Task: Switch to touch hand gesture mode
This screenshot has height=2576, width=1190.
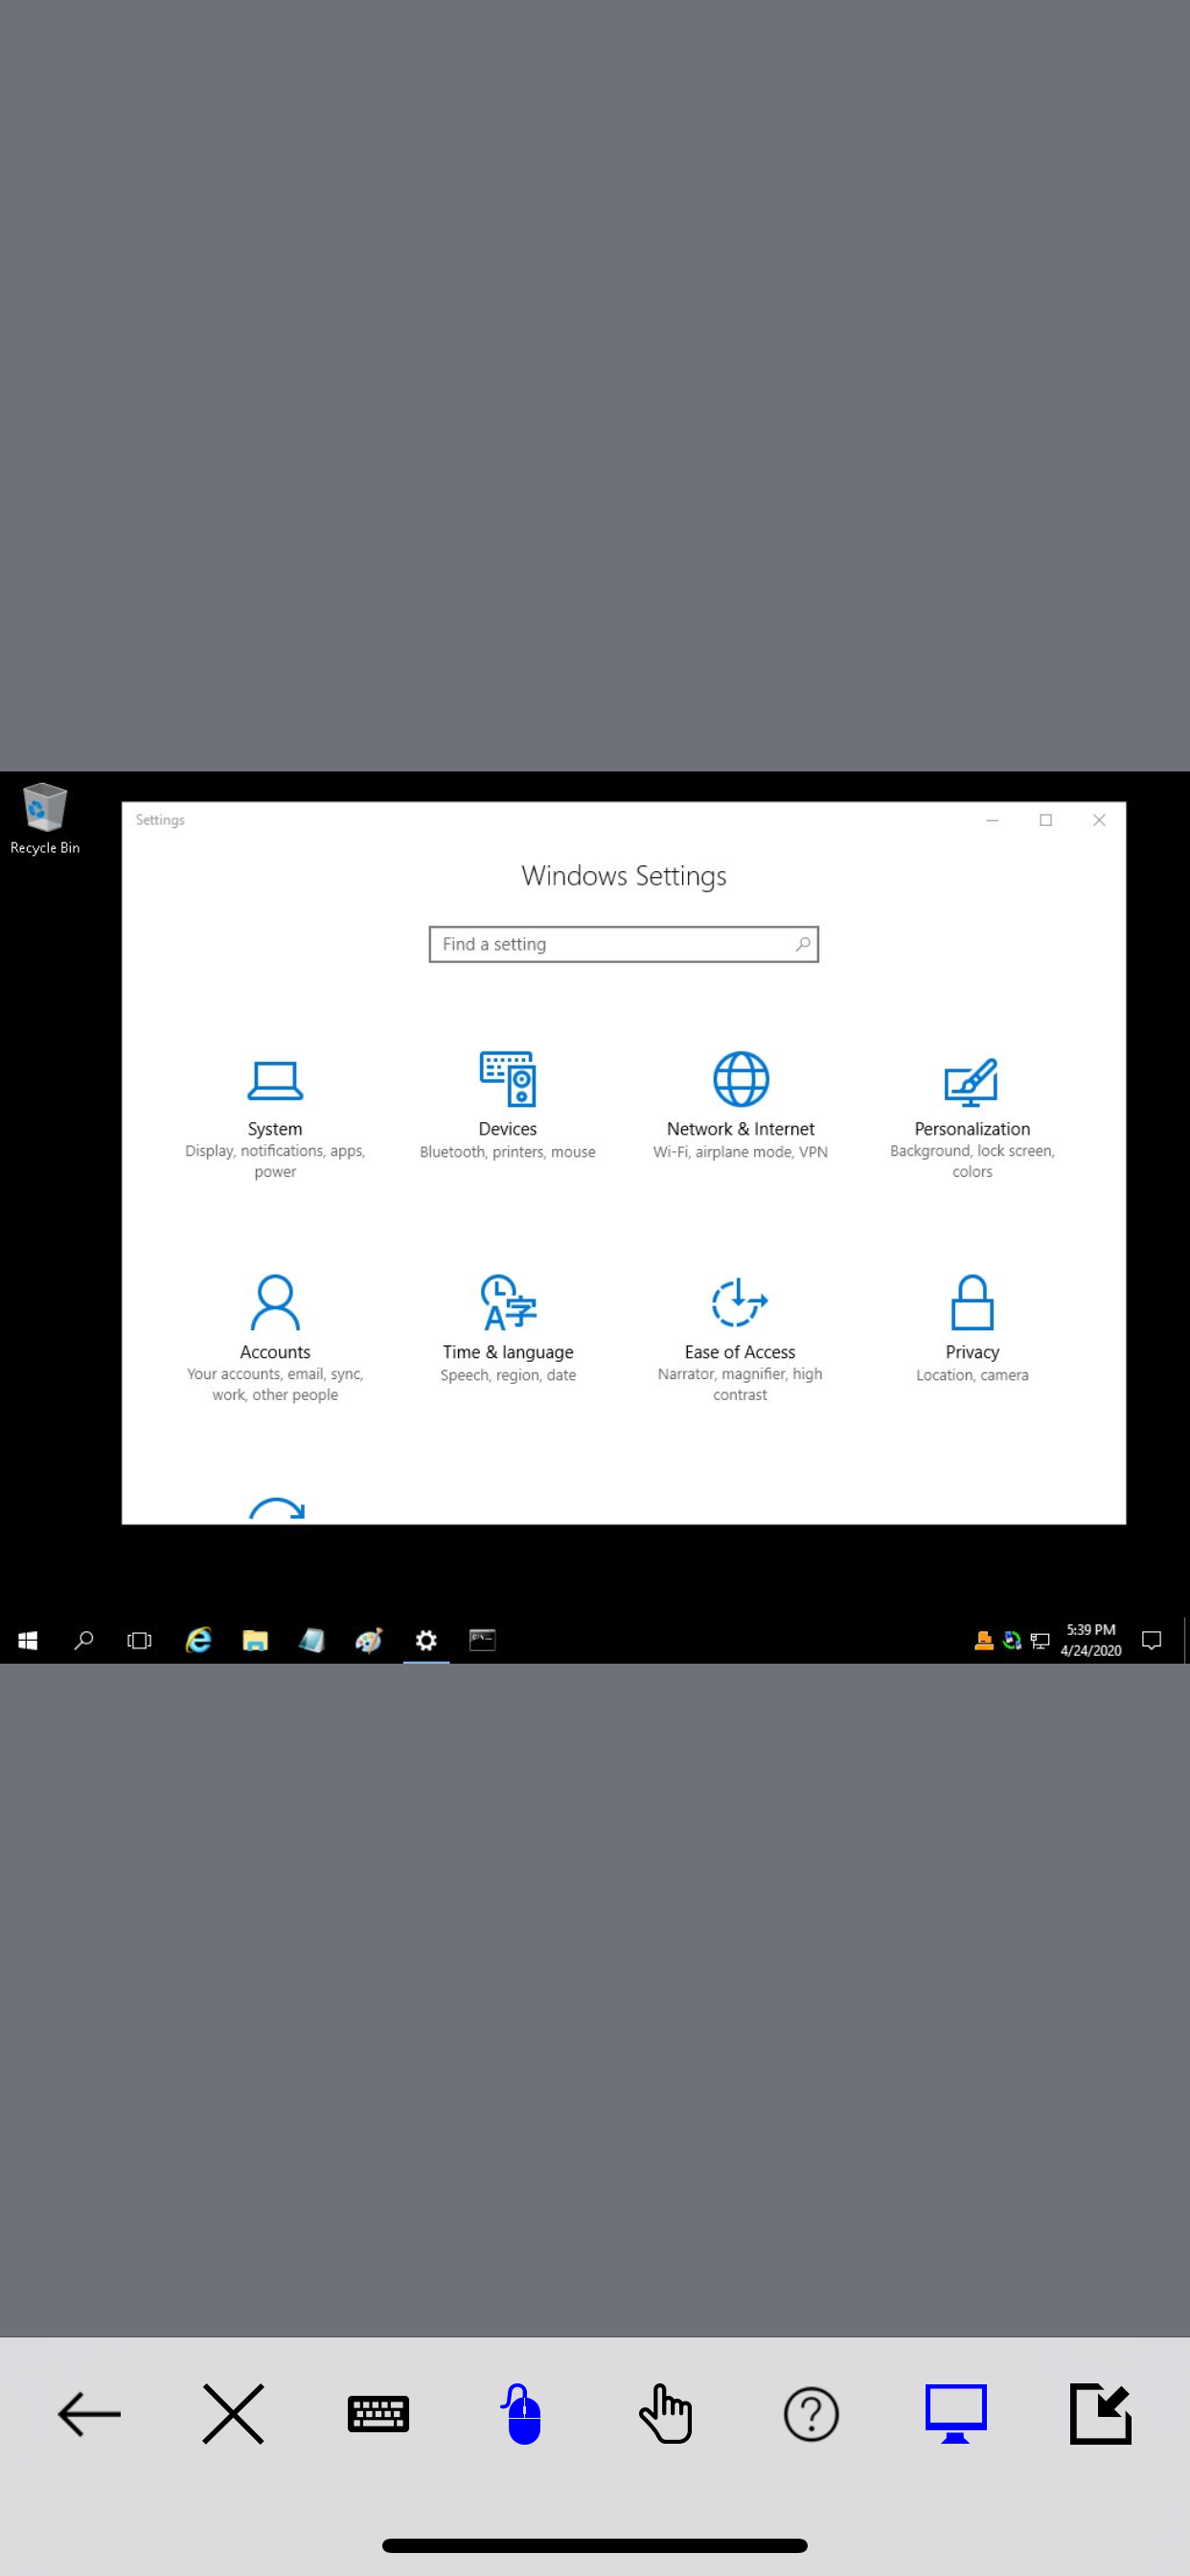Action: 666,2414
